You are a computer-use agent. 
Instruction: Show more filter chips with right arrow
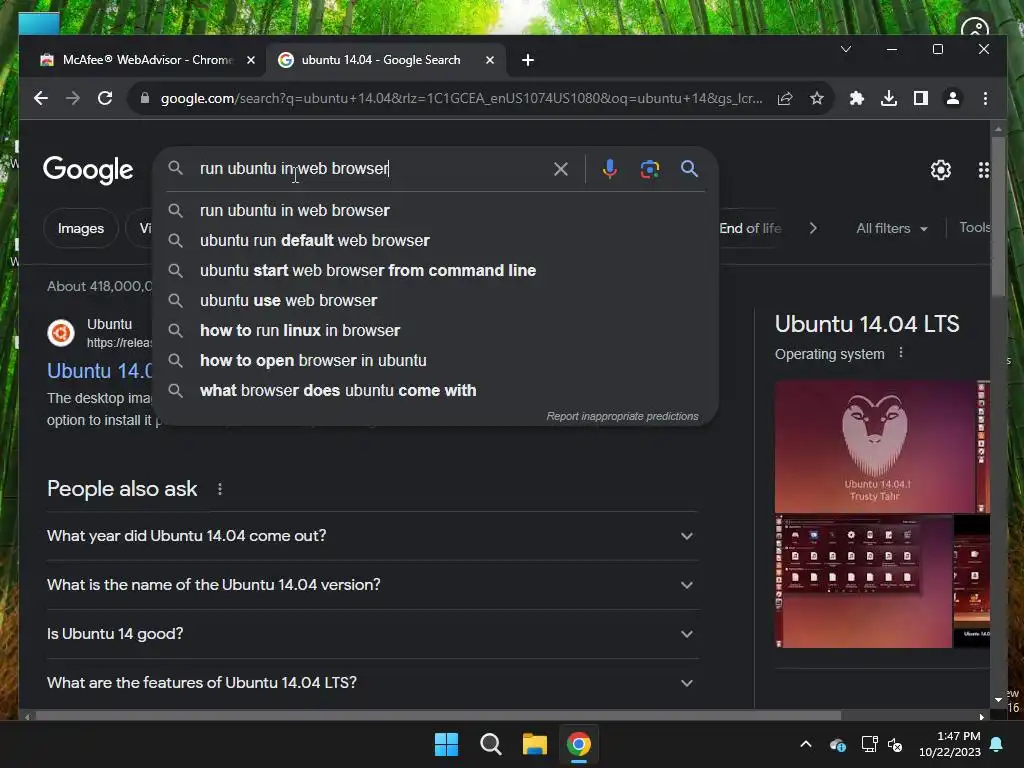[x=813, y=229]
